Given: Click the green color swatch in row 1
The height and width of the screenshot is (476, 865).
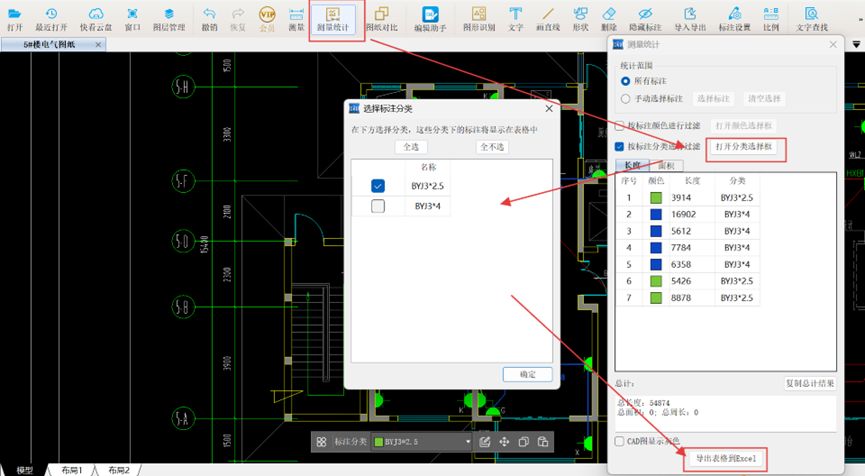Looking at the screenshot, I should 656,198.
